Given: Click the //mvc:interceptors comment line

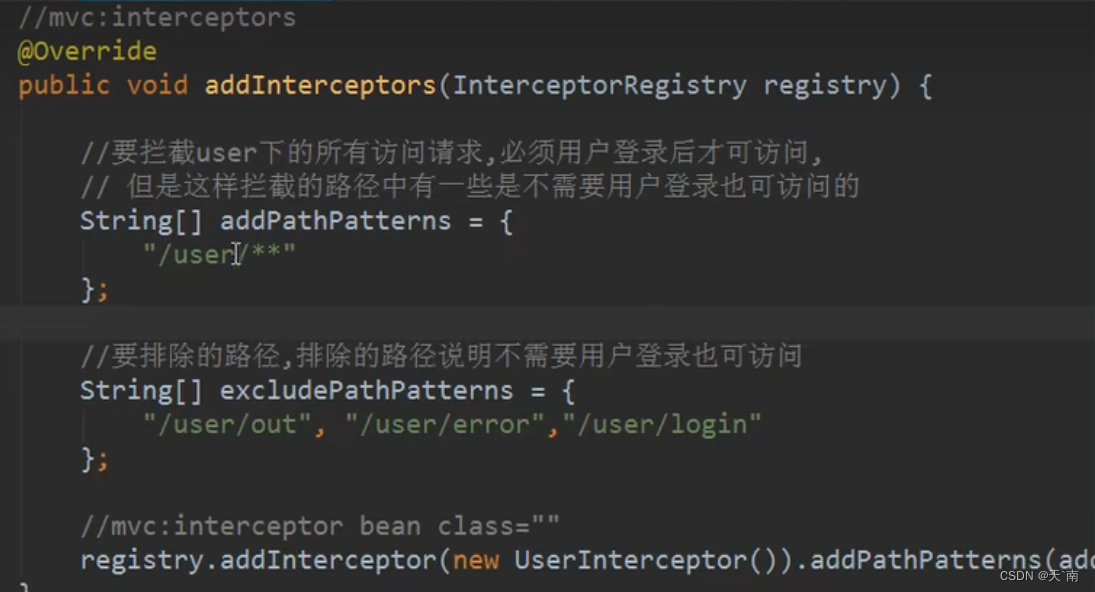Looking at the screenshot, I should pos(157,17).
